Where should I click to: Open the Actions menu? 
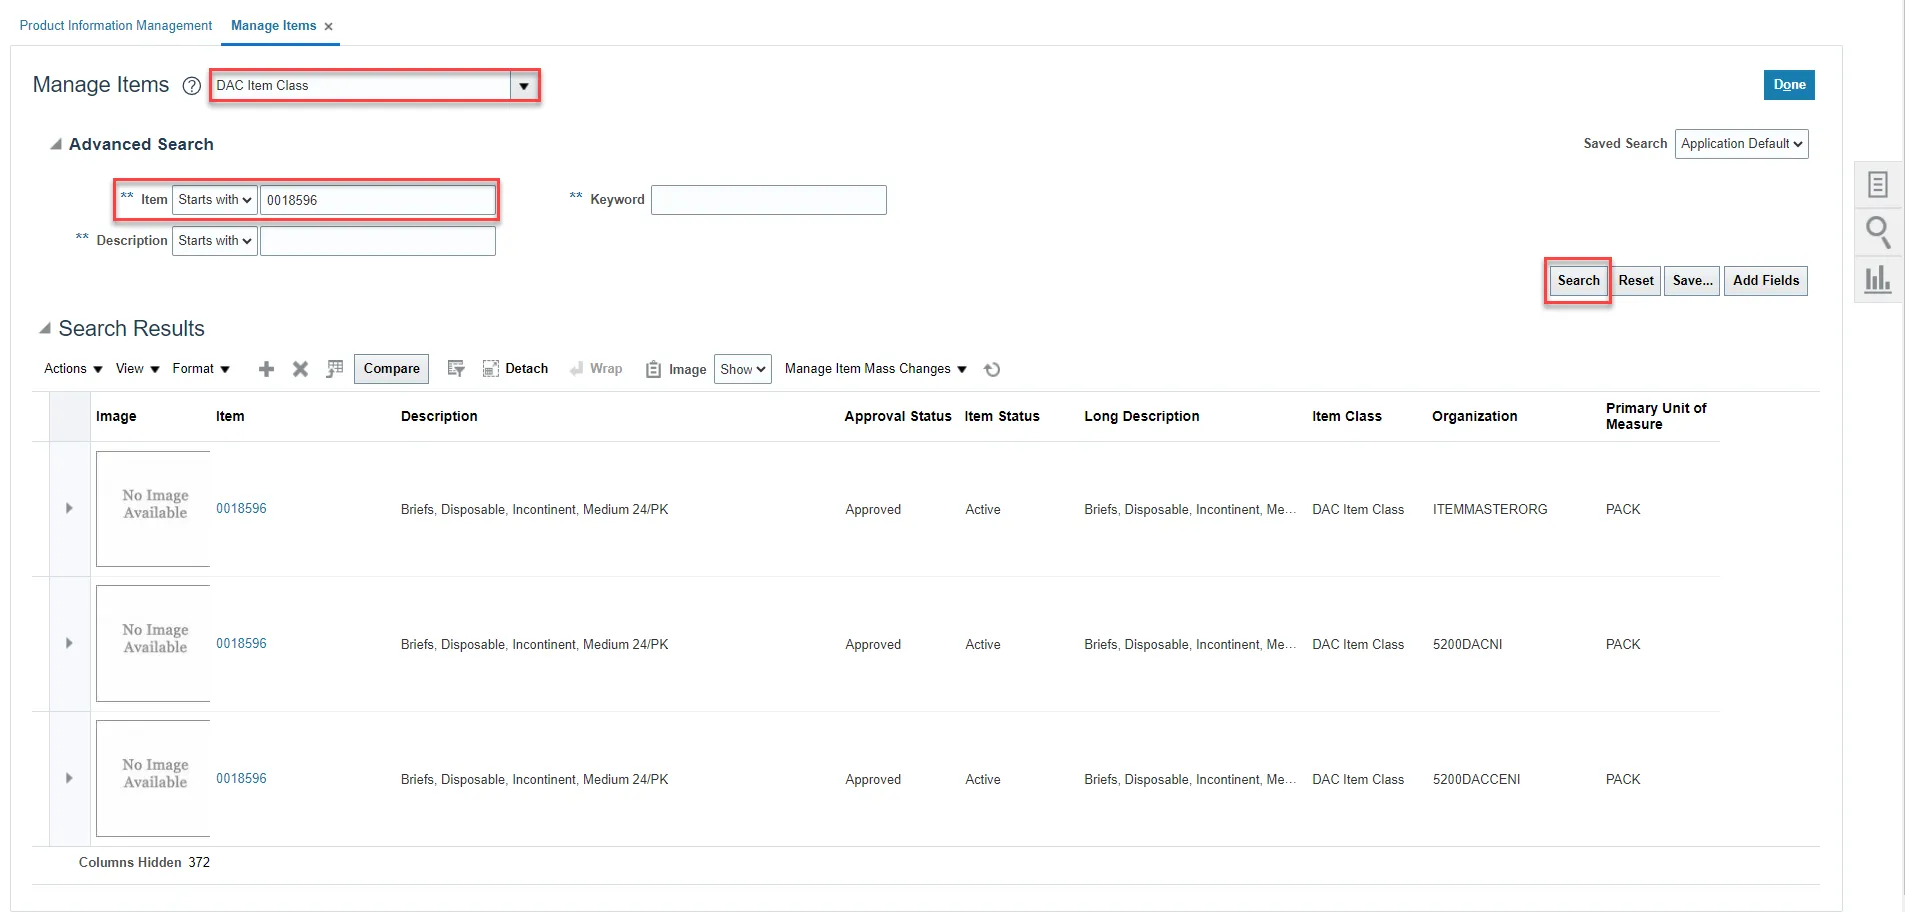pos(73,369)
